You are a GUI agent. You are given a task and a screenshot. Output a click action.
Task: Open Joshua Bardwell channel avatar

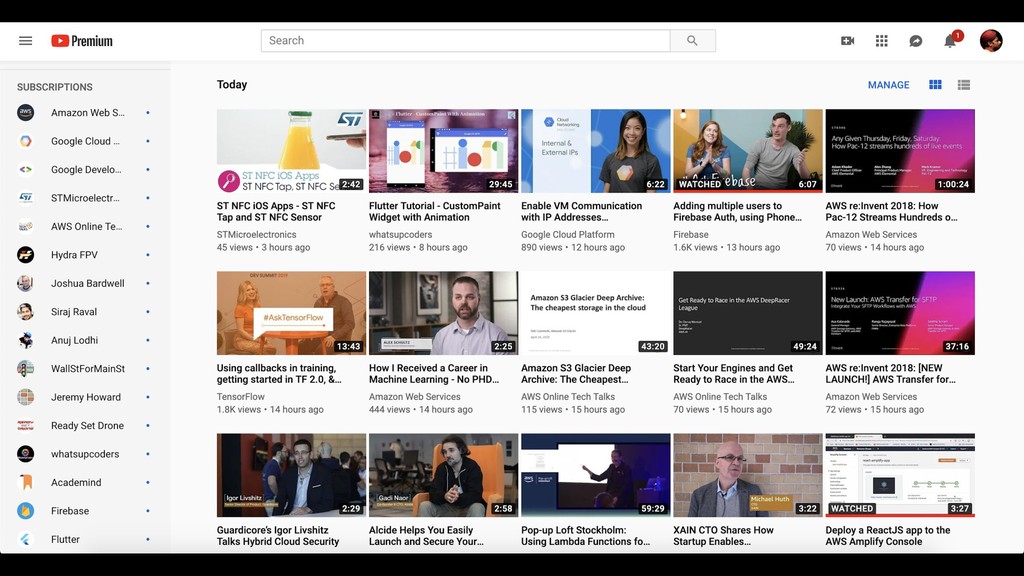[25, 283]
